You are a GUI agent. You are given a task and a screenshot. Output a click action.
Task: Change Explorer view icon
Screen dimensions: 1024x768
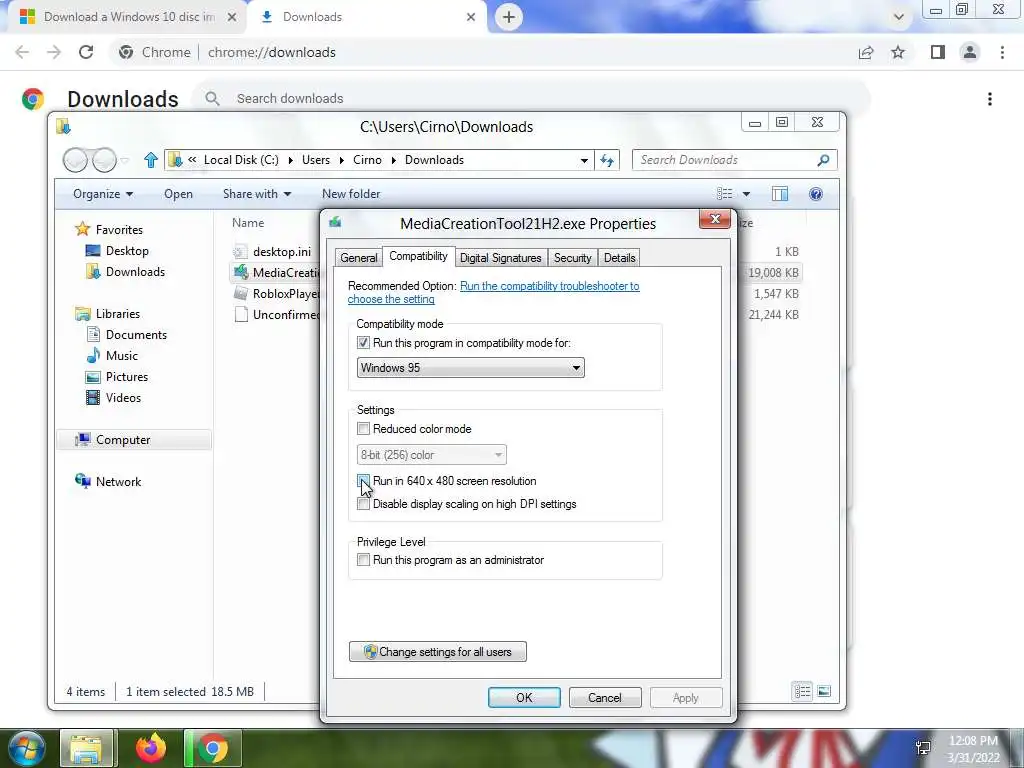(x=724, y=194)
